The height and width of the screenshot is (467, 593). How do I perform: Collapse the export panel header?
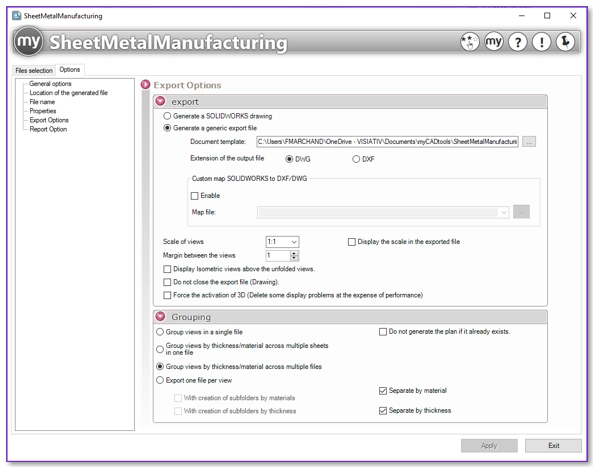pos(161,101)
